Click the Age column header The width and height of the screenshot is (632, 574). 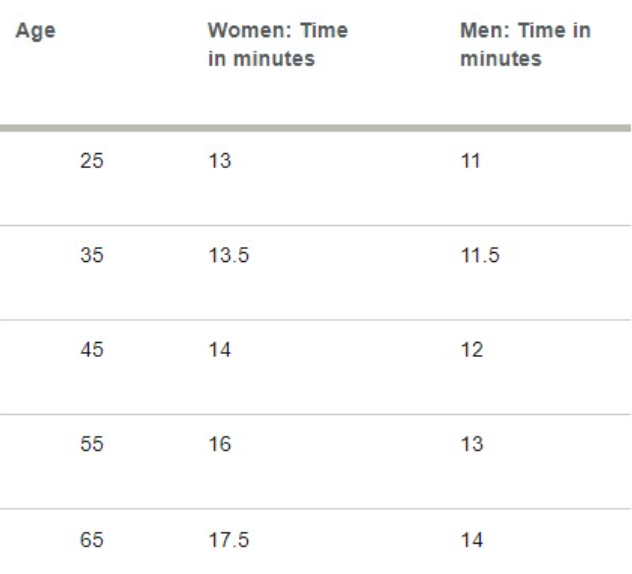click(35, 31)
